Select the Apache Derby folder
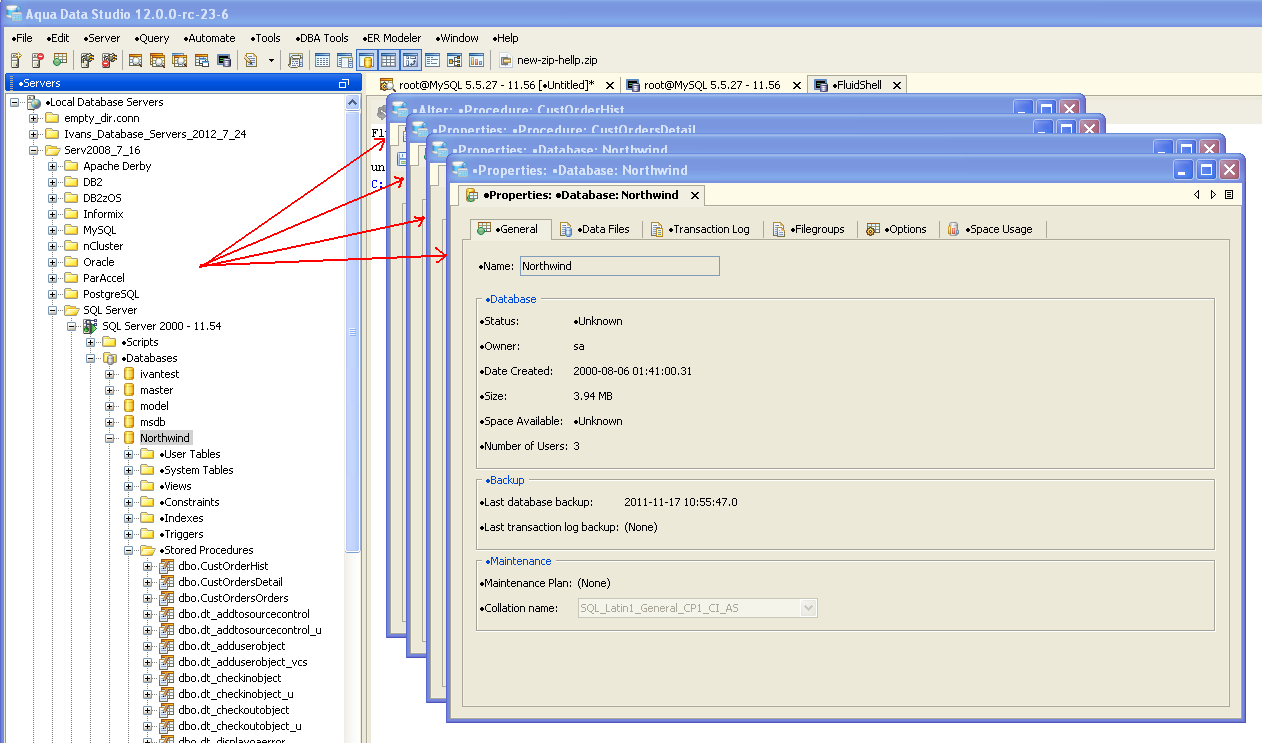 pyautogui.click(x=116, y=166)
